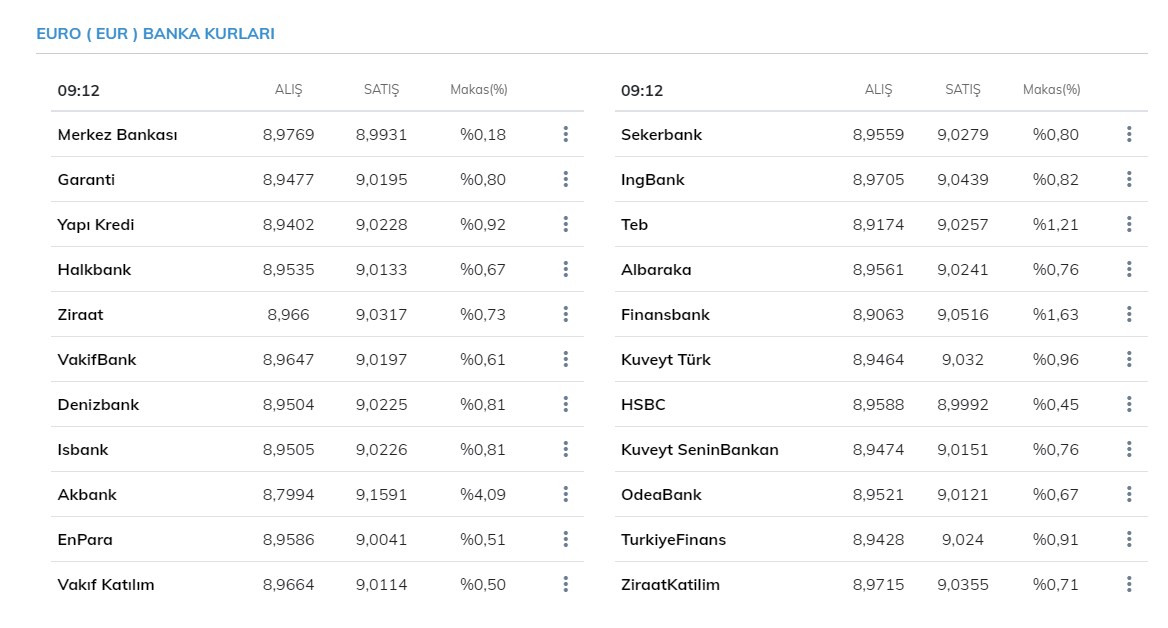The image size is (1168, 628).
Task: Open the HSBC row's three-dot menu
Action: pyautogui.click(x=1129, y=404)
